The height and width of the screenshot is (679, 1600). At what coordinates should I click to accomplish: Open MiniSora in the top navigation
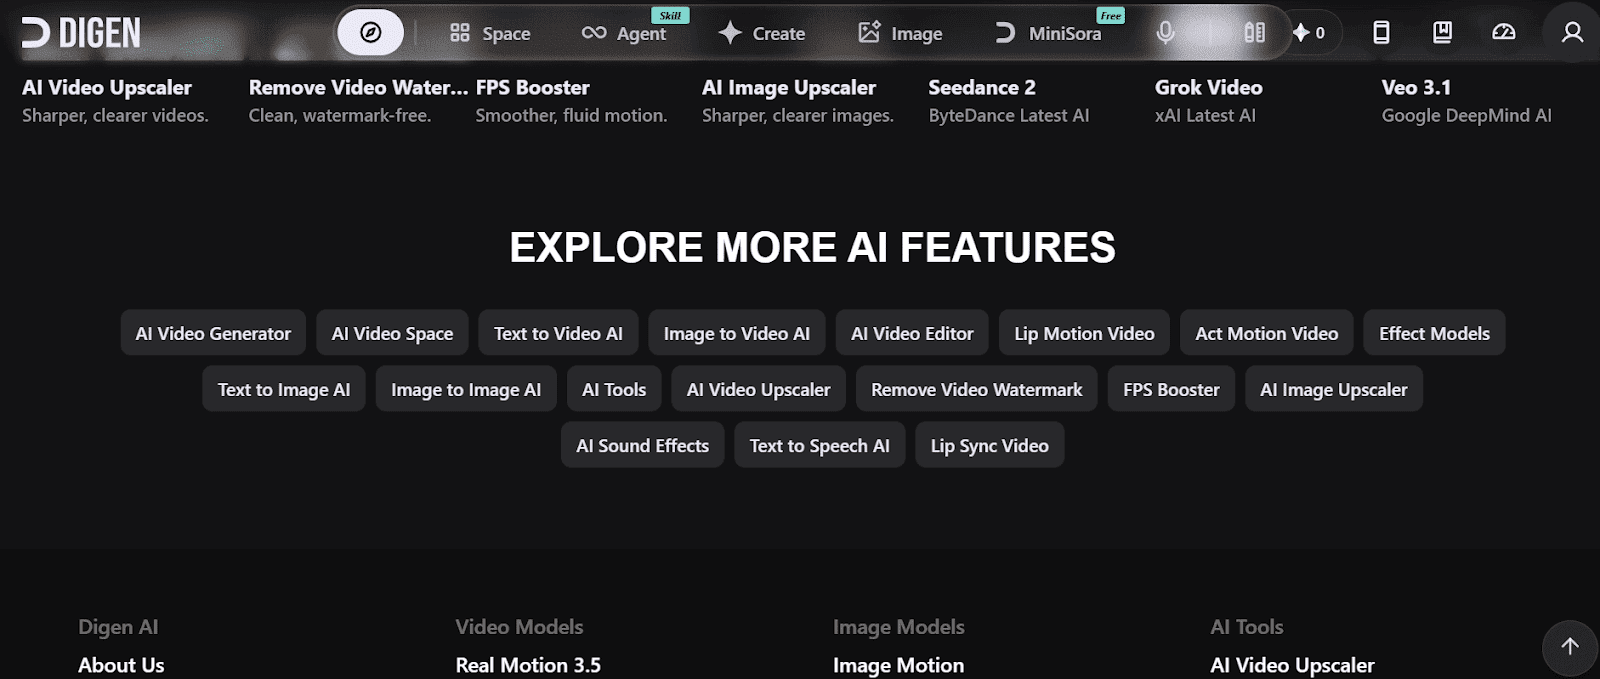[1047, 33]
